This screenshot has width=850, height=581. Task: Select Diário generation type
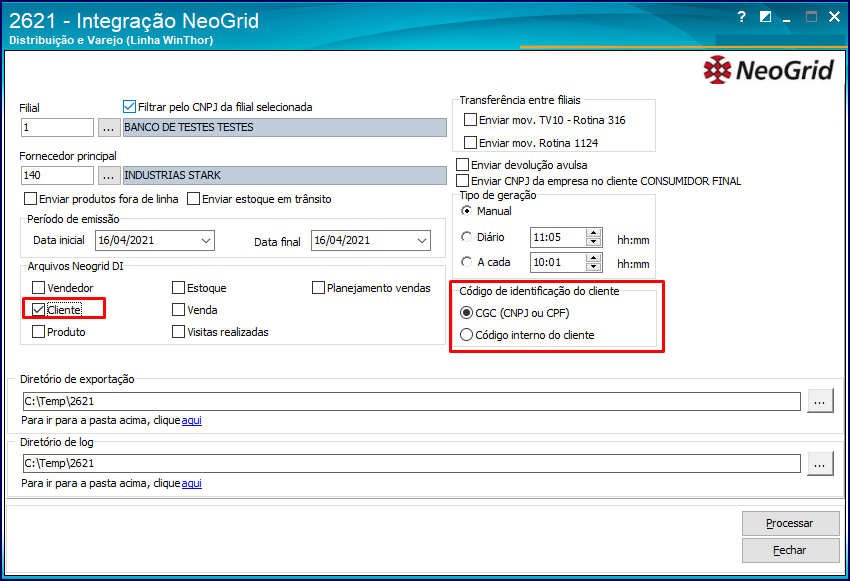click(466, 237)
